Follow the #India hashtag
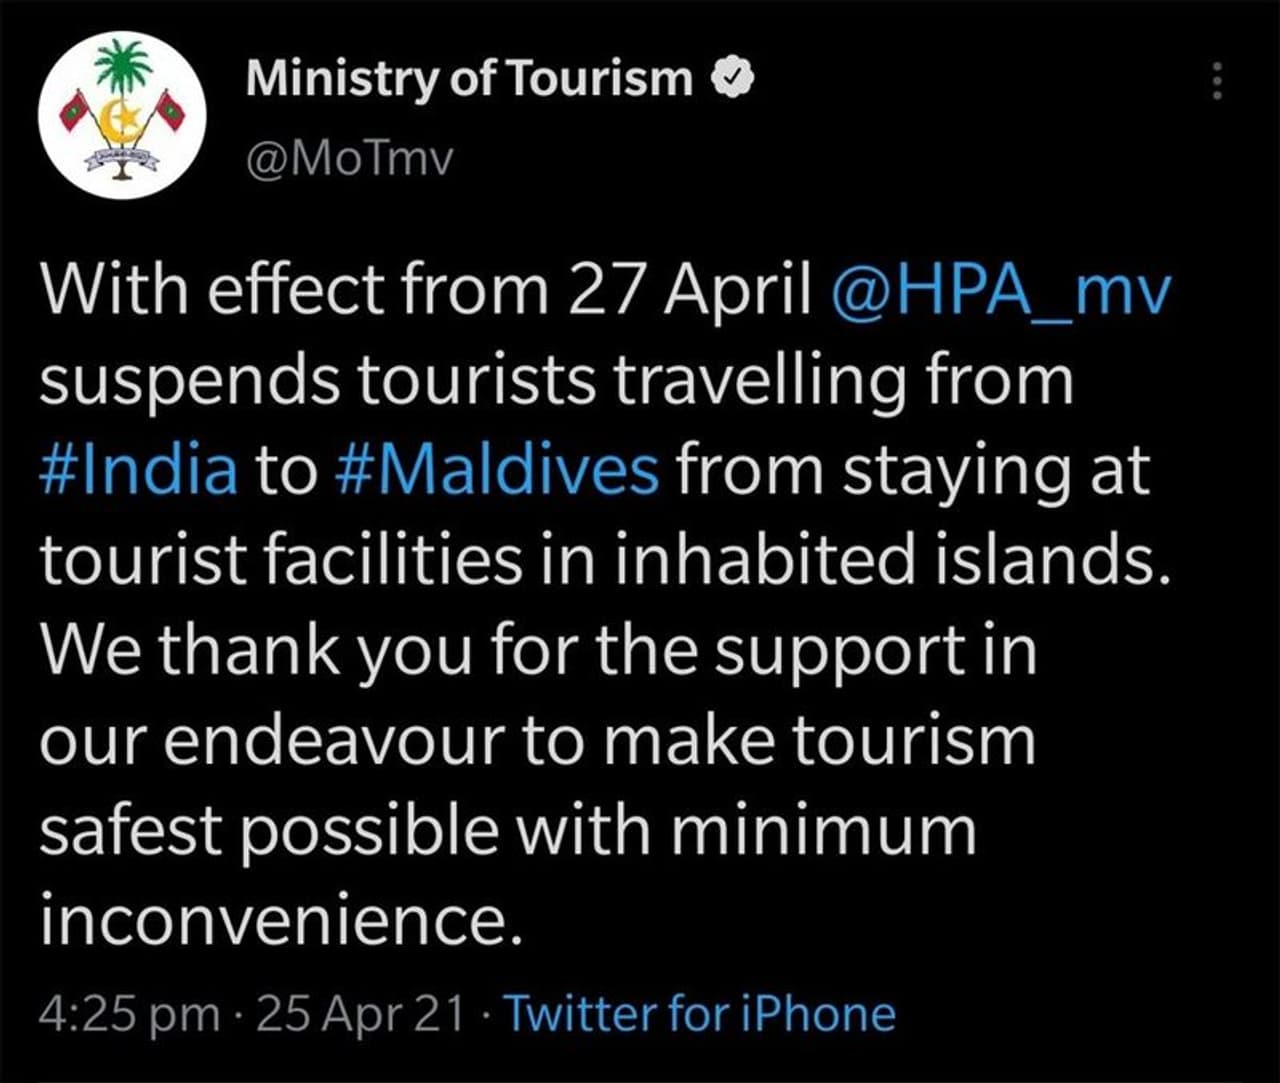The height and width of the screenshot is (1083, 1280). point(139,470)
